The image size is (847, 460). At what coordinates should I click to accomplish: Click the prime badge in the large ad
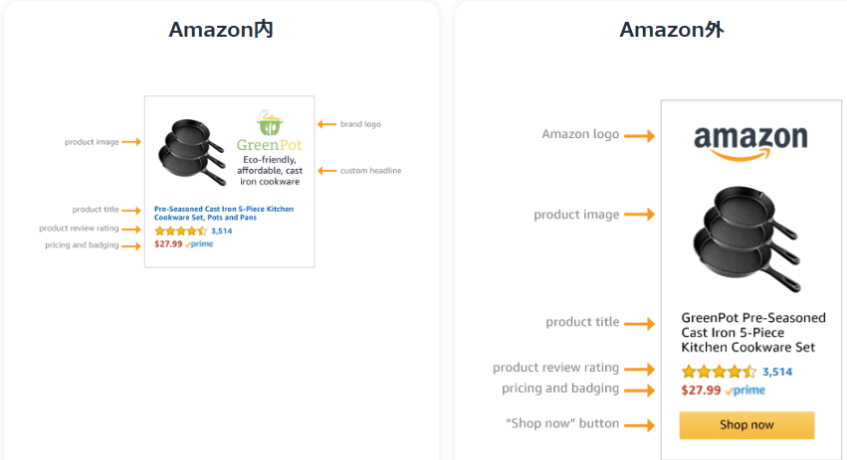coord(745,390)
